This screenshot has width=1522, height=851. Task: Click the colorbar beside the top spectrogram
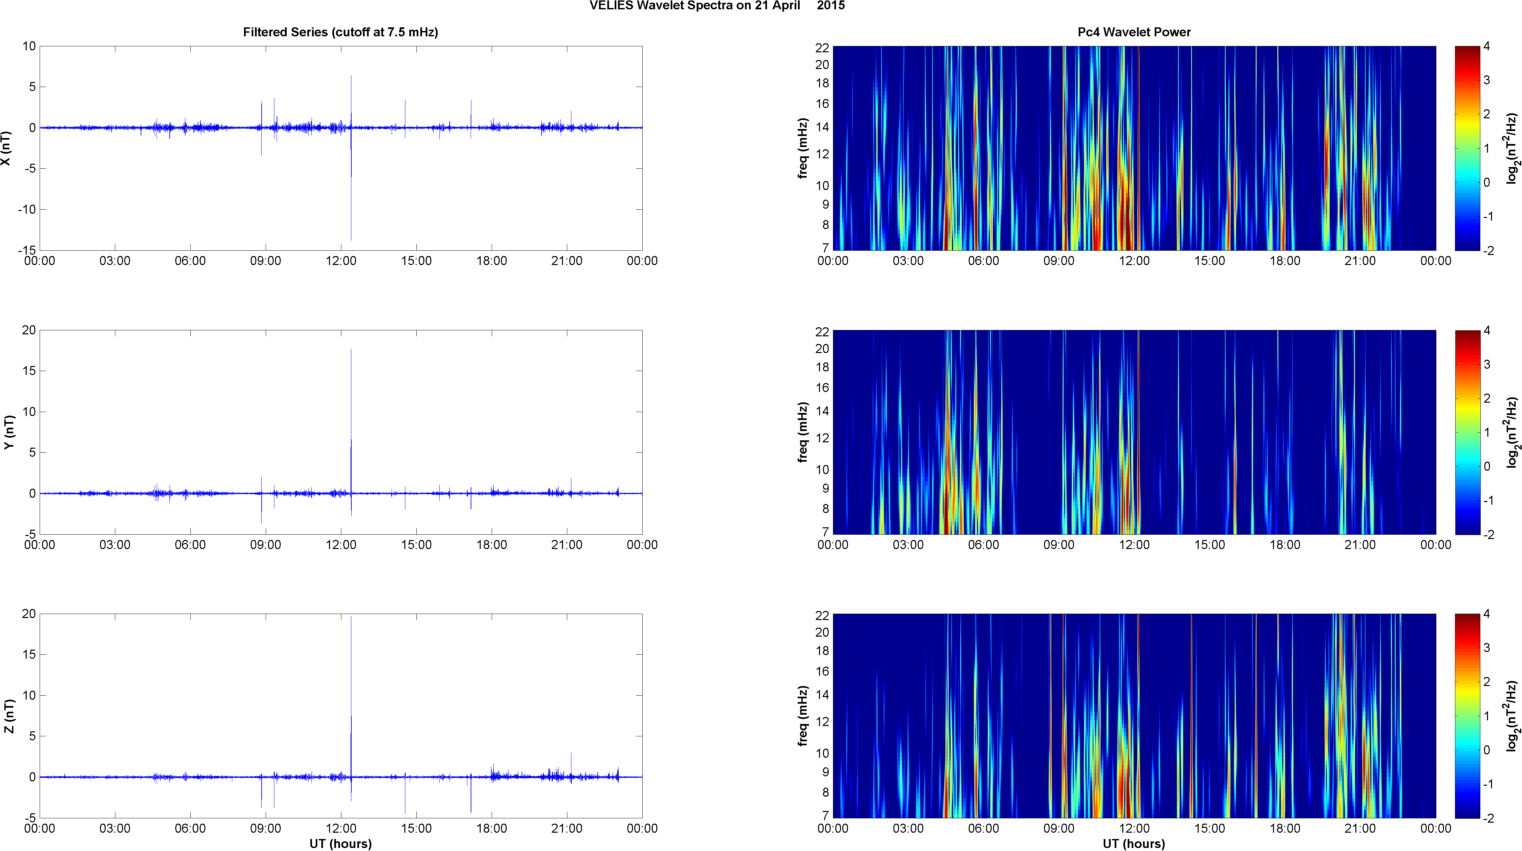pyautogui.click(x=1466, y=148)
